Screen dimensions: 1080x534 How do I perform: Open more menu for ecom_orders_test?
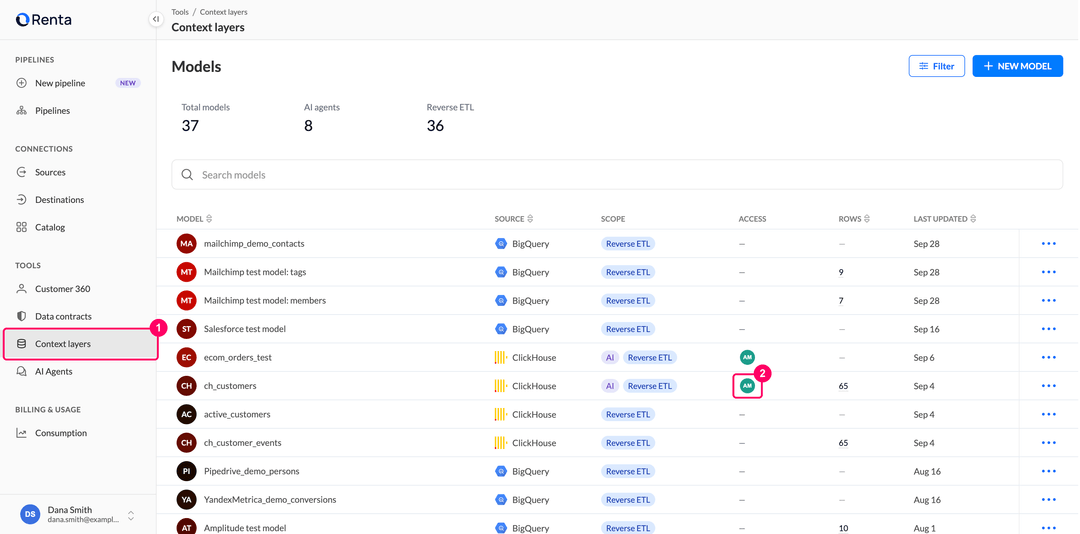[x=1049, y=358]
